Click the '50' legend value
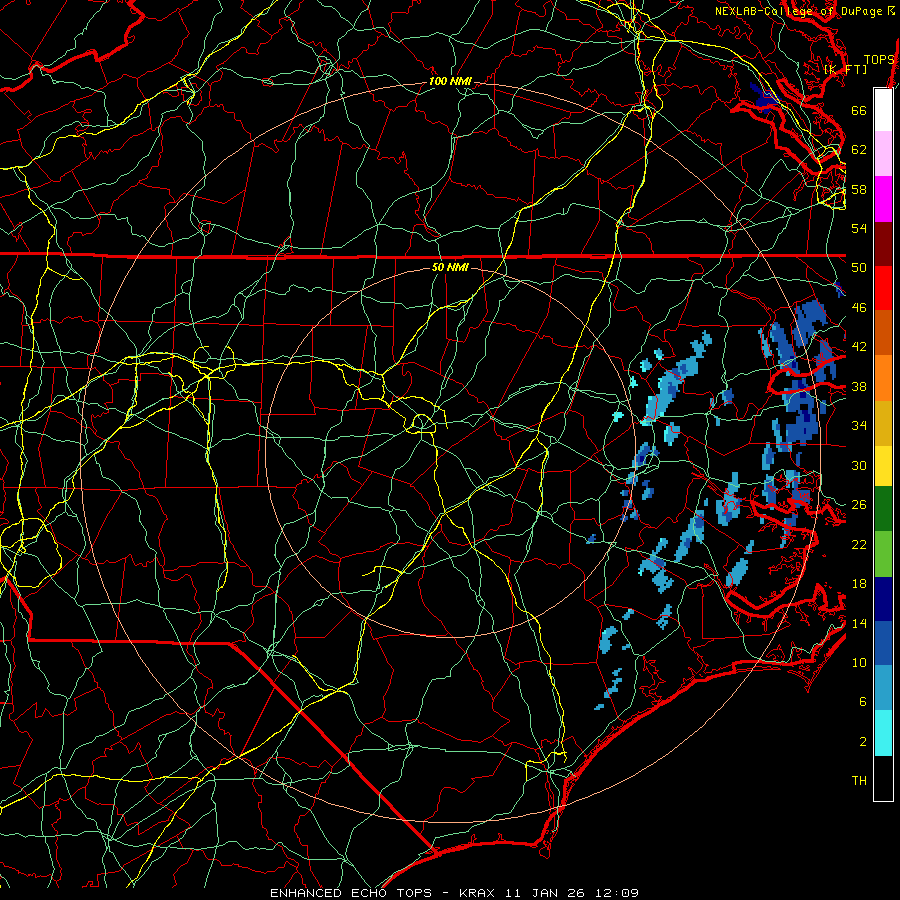The image size is (900, 900). coord(859,268)
